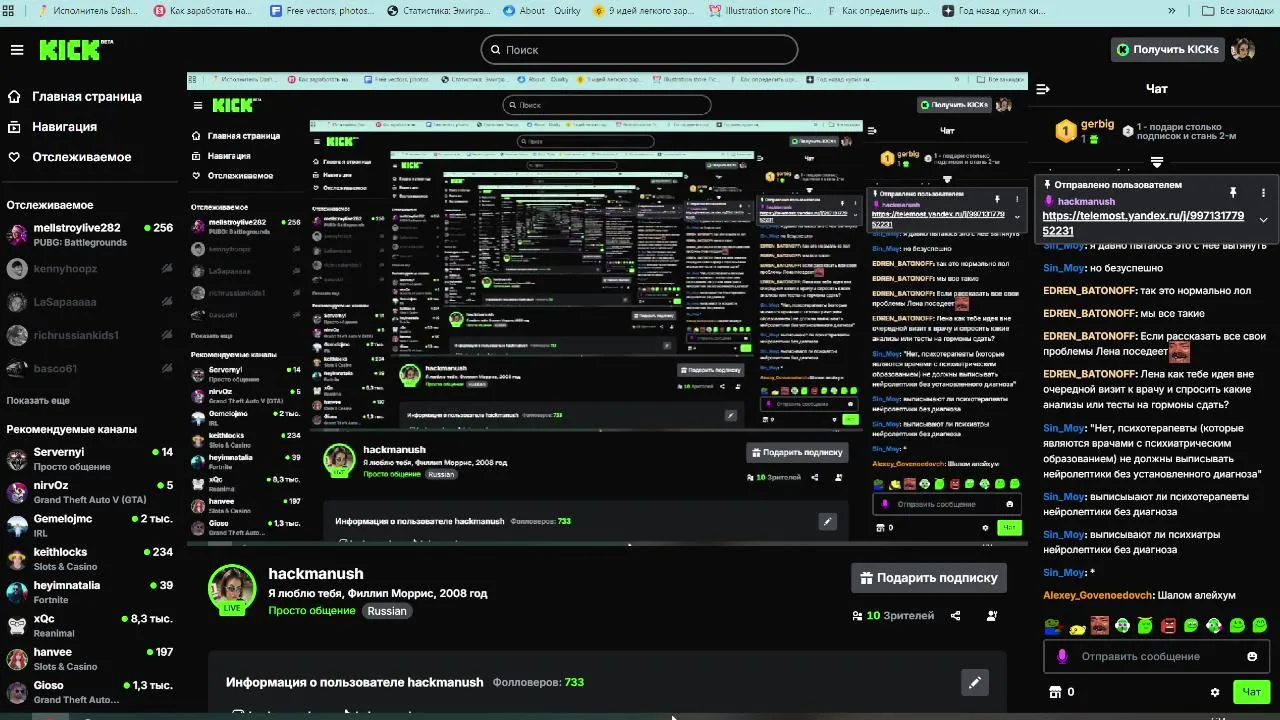Expand the gift leaderboard arrow under gerbig
Screen dimensions: 1280x720
(1156, 161)
